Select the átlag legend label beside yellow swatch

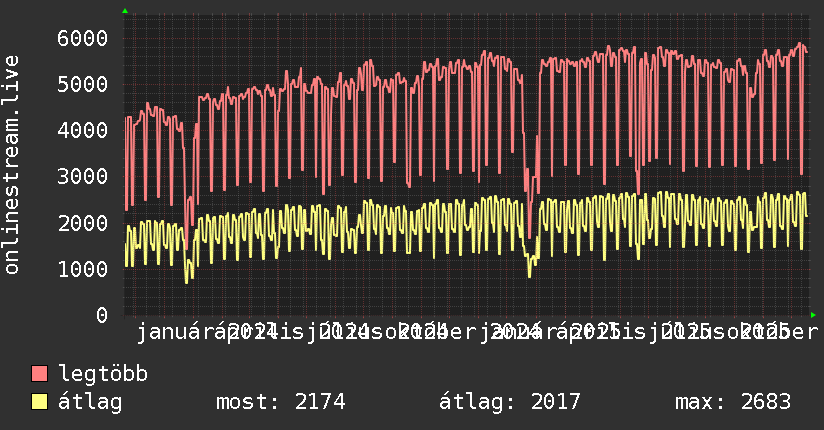point(90,402)
